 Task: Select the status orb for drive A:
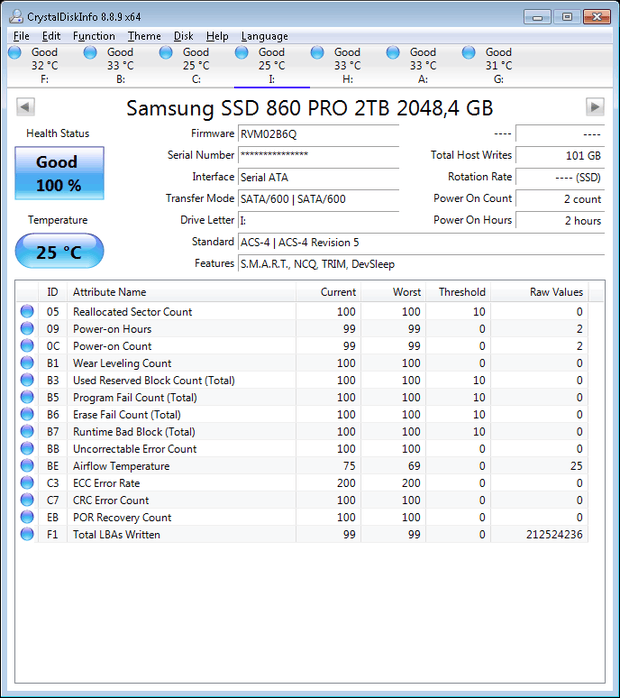pos(393,53)
